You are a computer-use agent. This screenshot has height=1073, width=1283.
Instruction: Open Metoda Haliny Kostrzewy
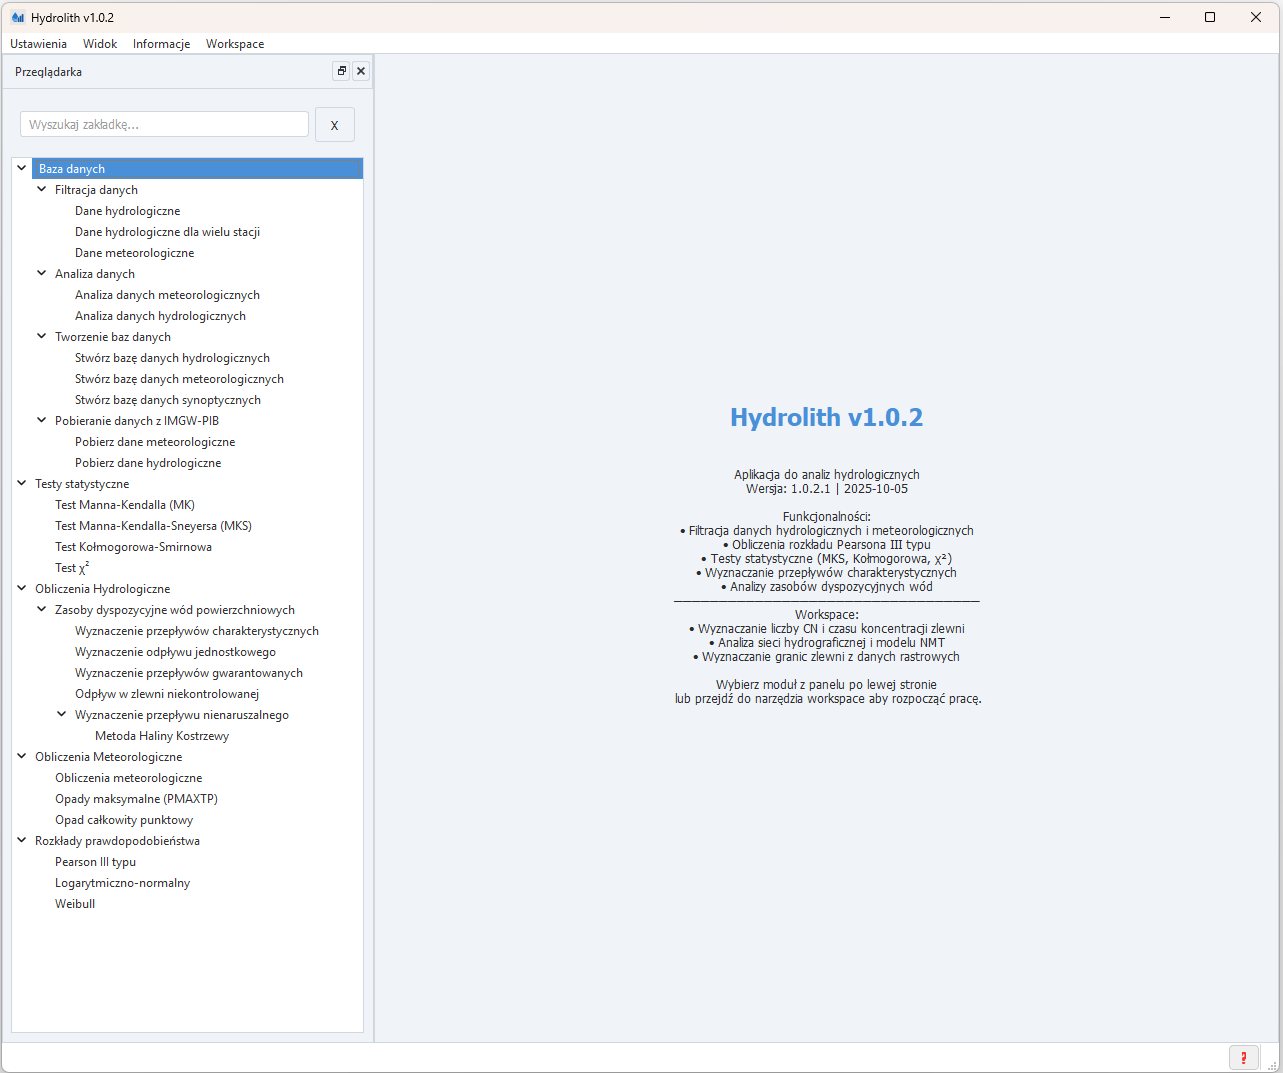click(162, 736)
